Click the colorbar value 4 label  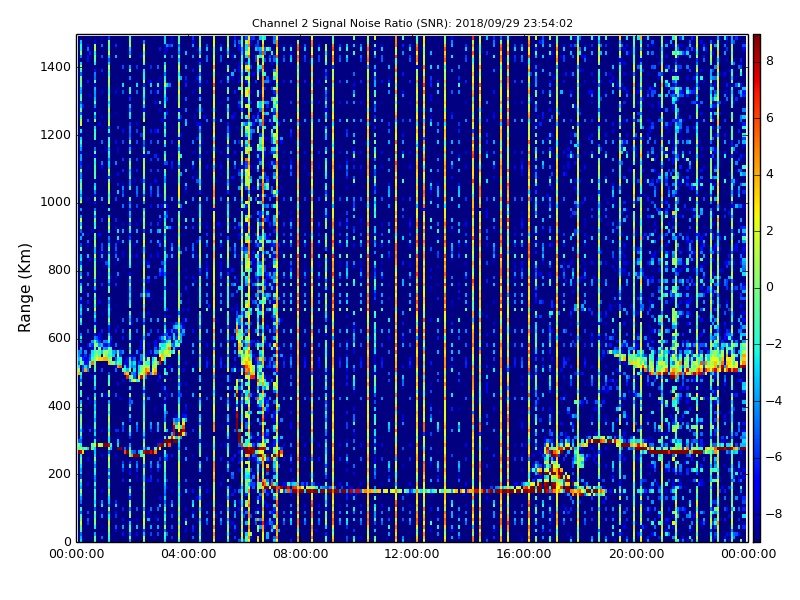pos(770,174)
